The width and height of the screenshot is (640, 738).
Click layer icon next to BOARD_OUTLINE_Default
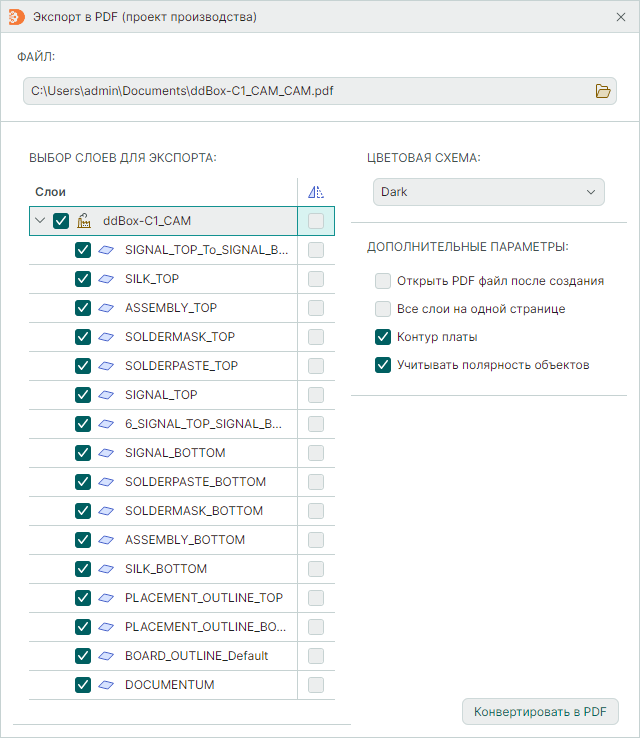tap(106, 656)
